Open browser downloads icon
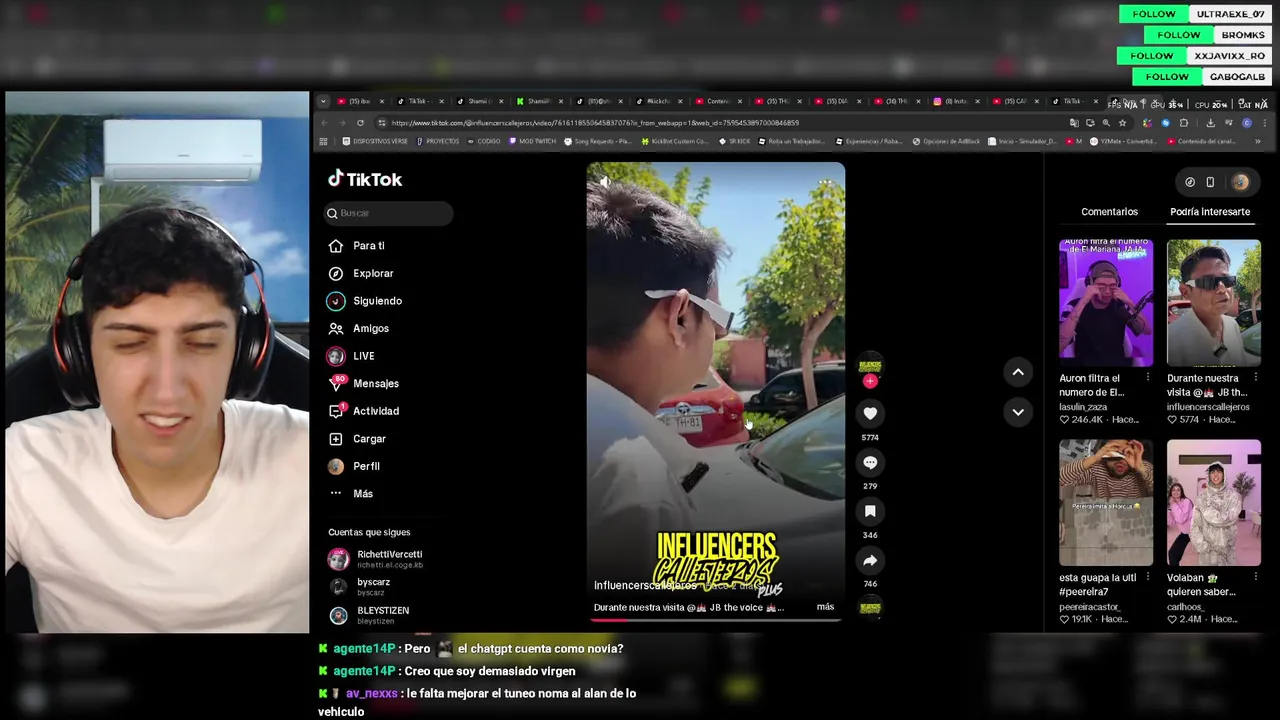 [1210, 123]
